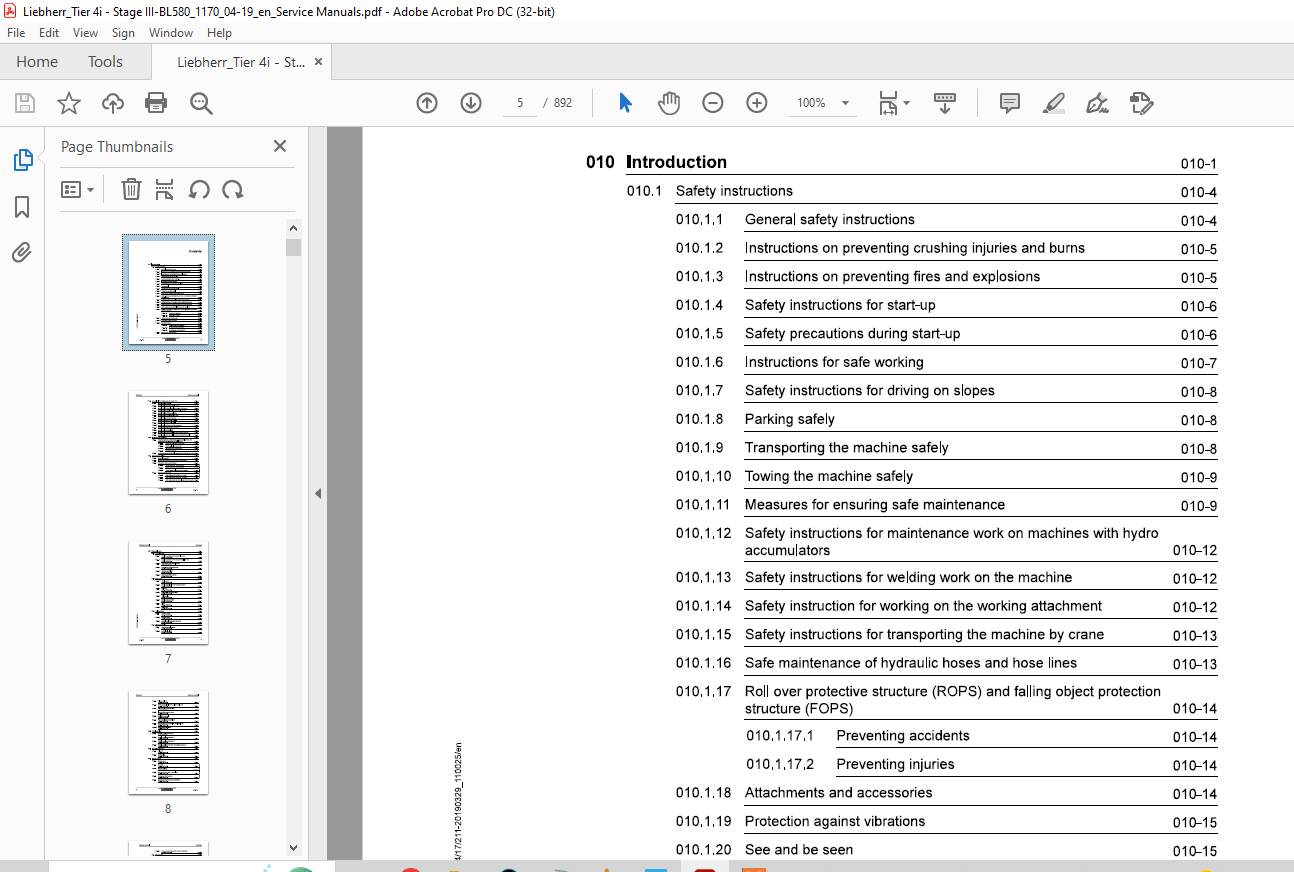Select the page 6 thumbnail
The width and height of the screenshot is (1294, 872).
(168, 442)
